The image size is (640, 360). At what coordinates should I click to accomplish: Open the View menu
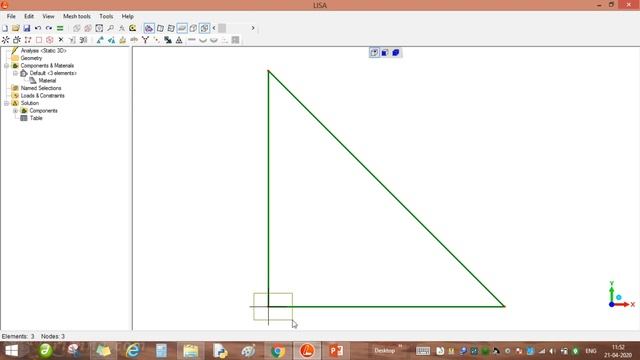pos(48,16)
